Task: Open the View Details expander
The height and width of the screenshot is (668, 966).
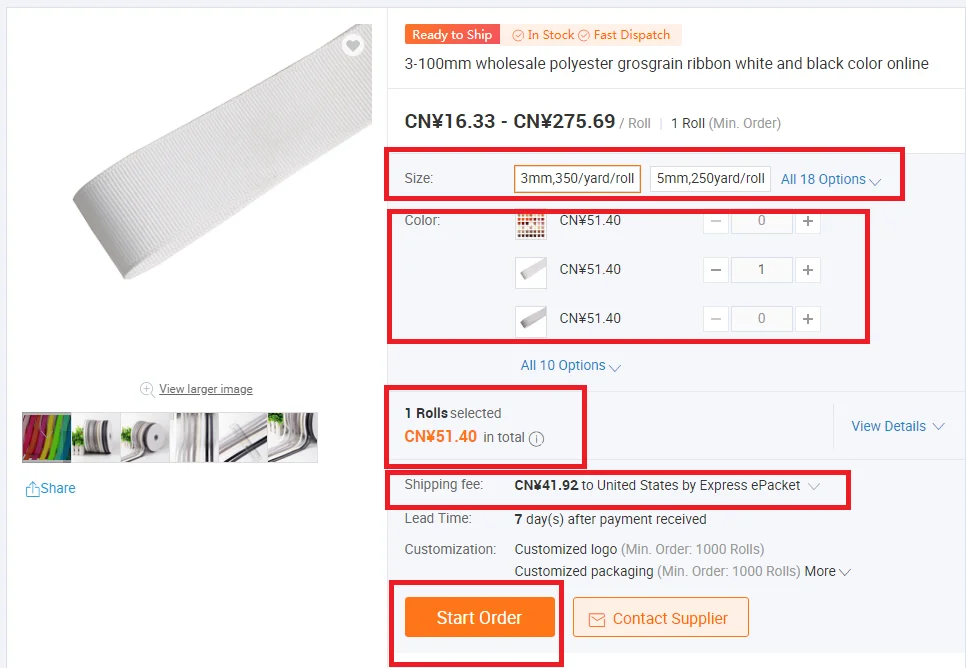Action: pyautogui.click(x=898, y=426)
